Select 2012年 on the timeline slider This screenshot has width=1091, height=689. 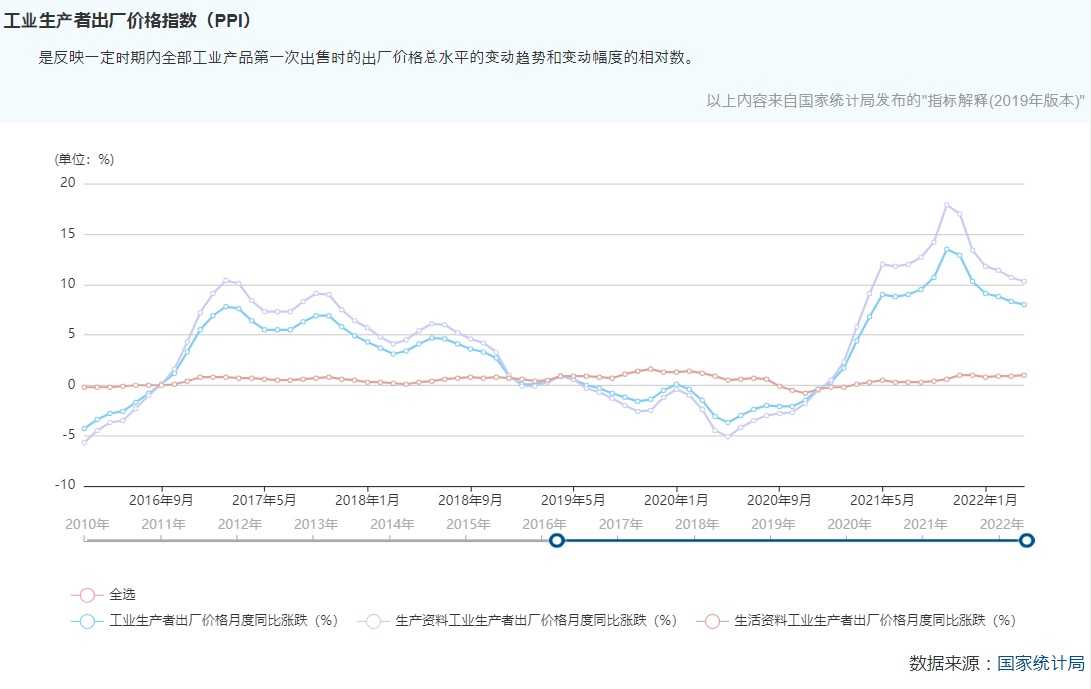tap(239, 524)
